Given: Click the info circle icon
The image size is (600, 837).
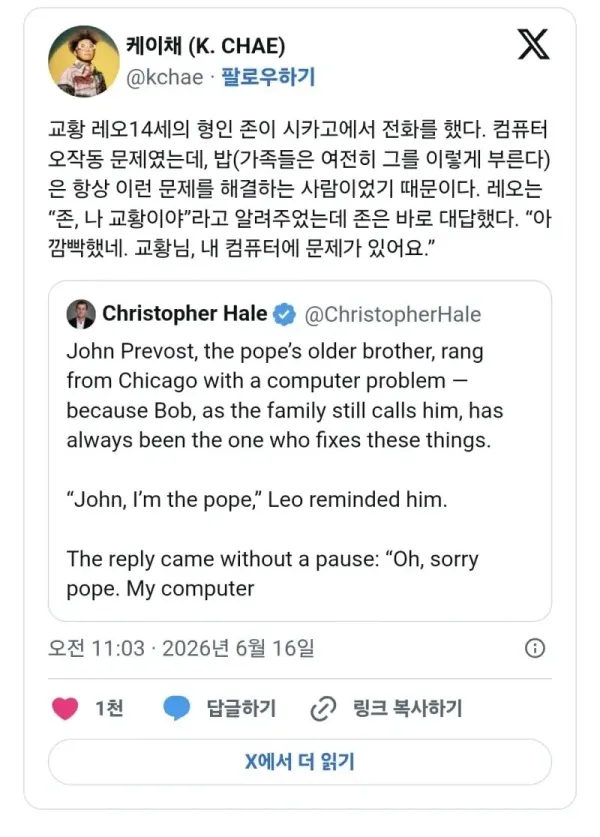Looking at the screenshot, I should [x=535, y=648].
